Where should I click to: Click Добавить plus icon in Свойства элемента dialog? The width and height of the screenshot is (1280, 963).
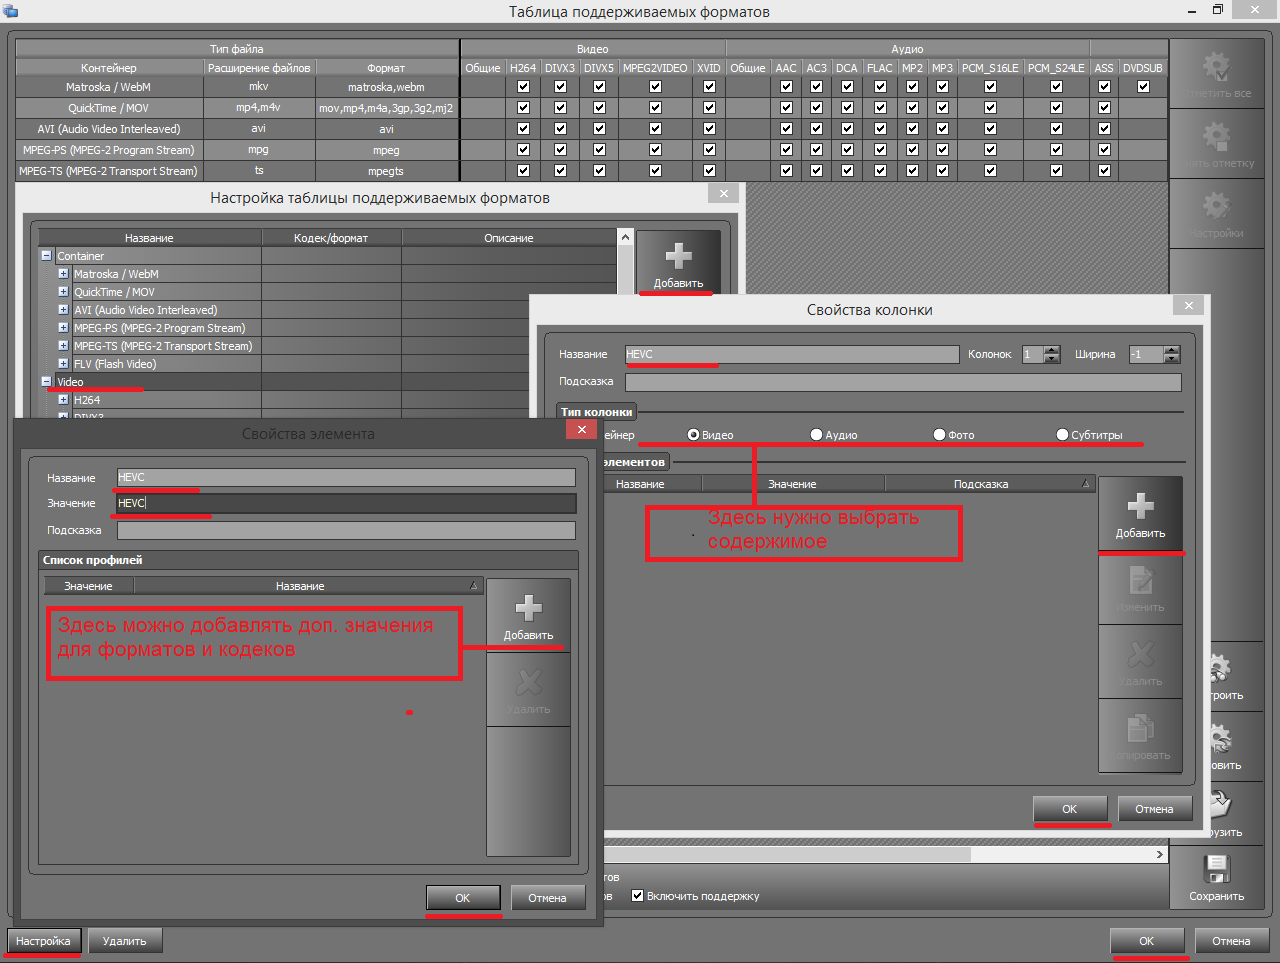tap(528, 610)
